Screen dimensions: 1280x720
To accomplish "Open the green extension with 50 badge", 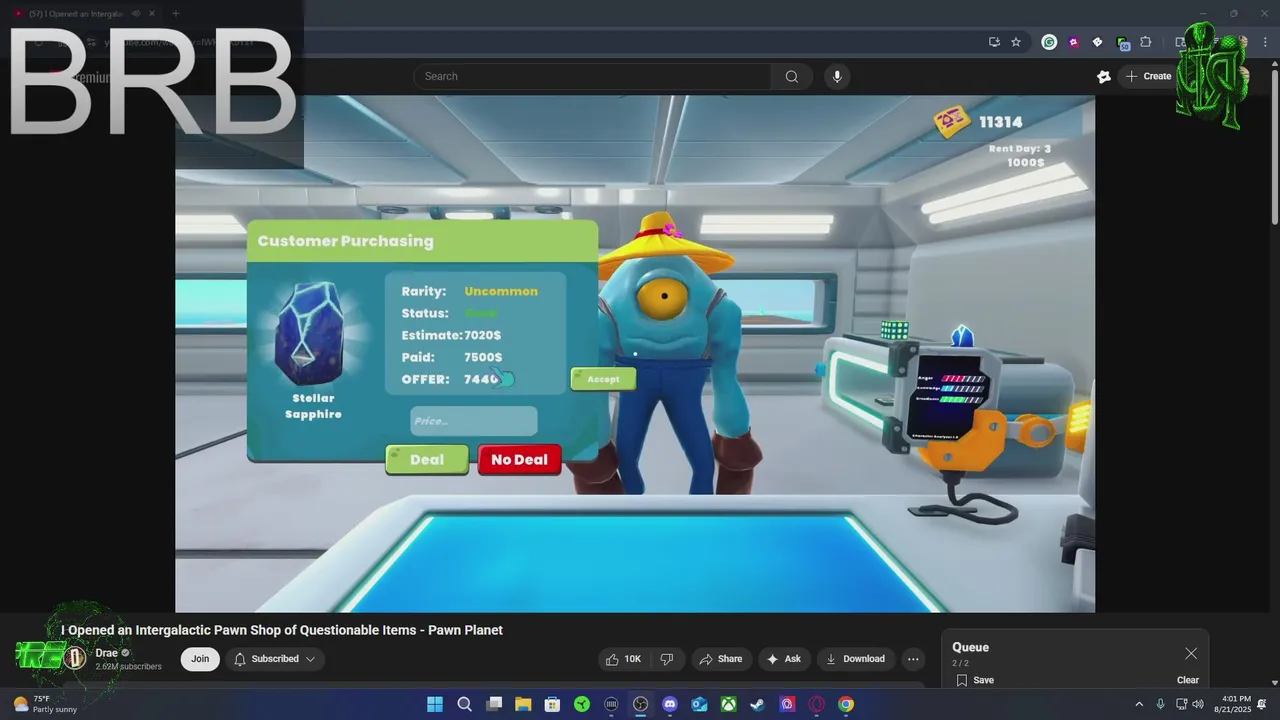I will 1122,43.
